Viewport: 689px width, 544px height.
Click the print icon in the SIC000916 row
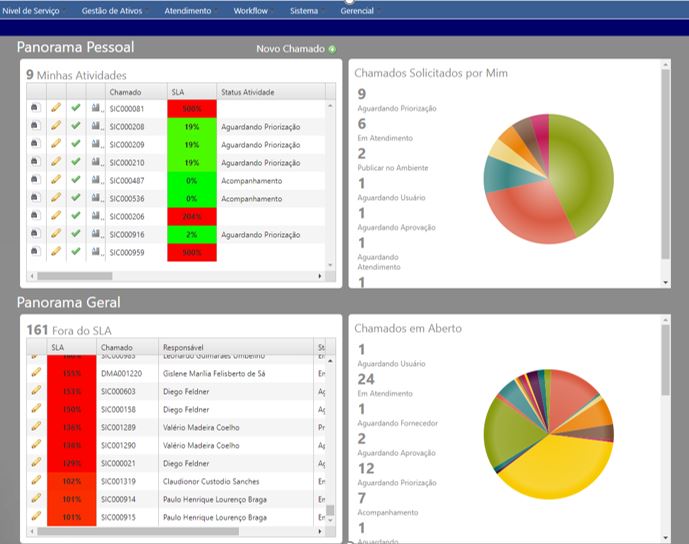[x=34, y=234]
